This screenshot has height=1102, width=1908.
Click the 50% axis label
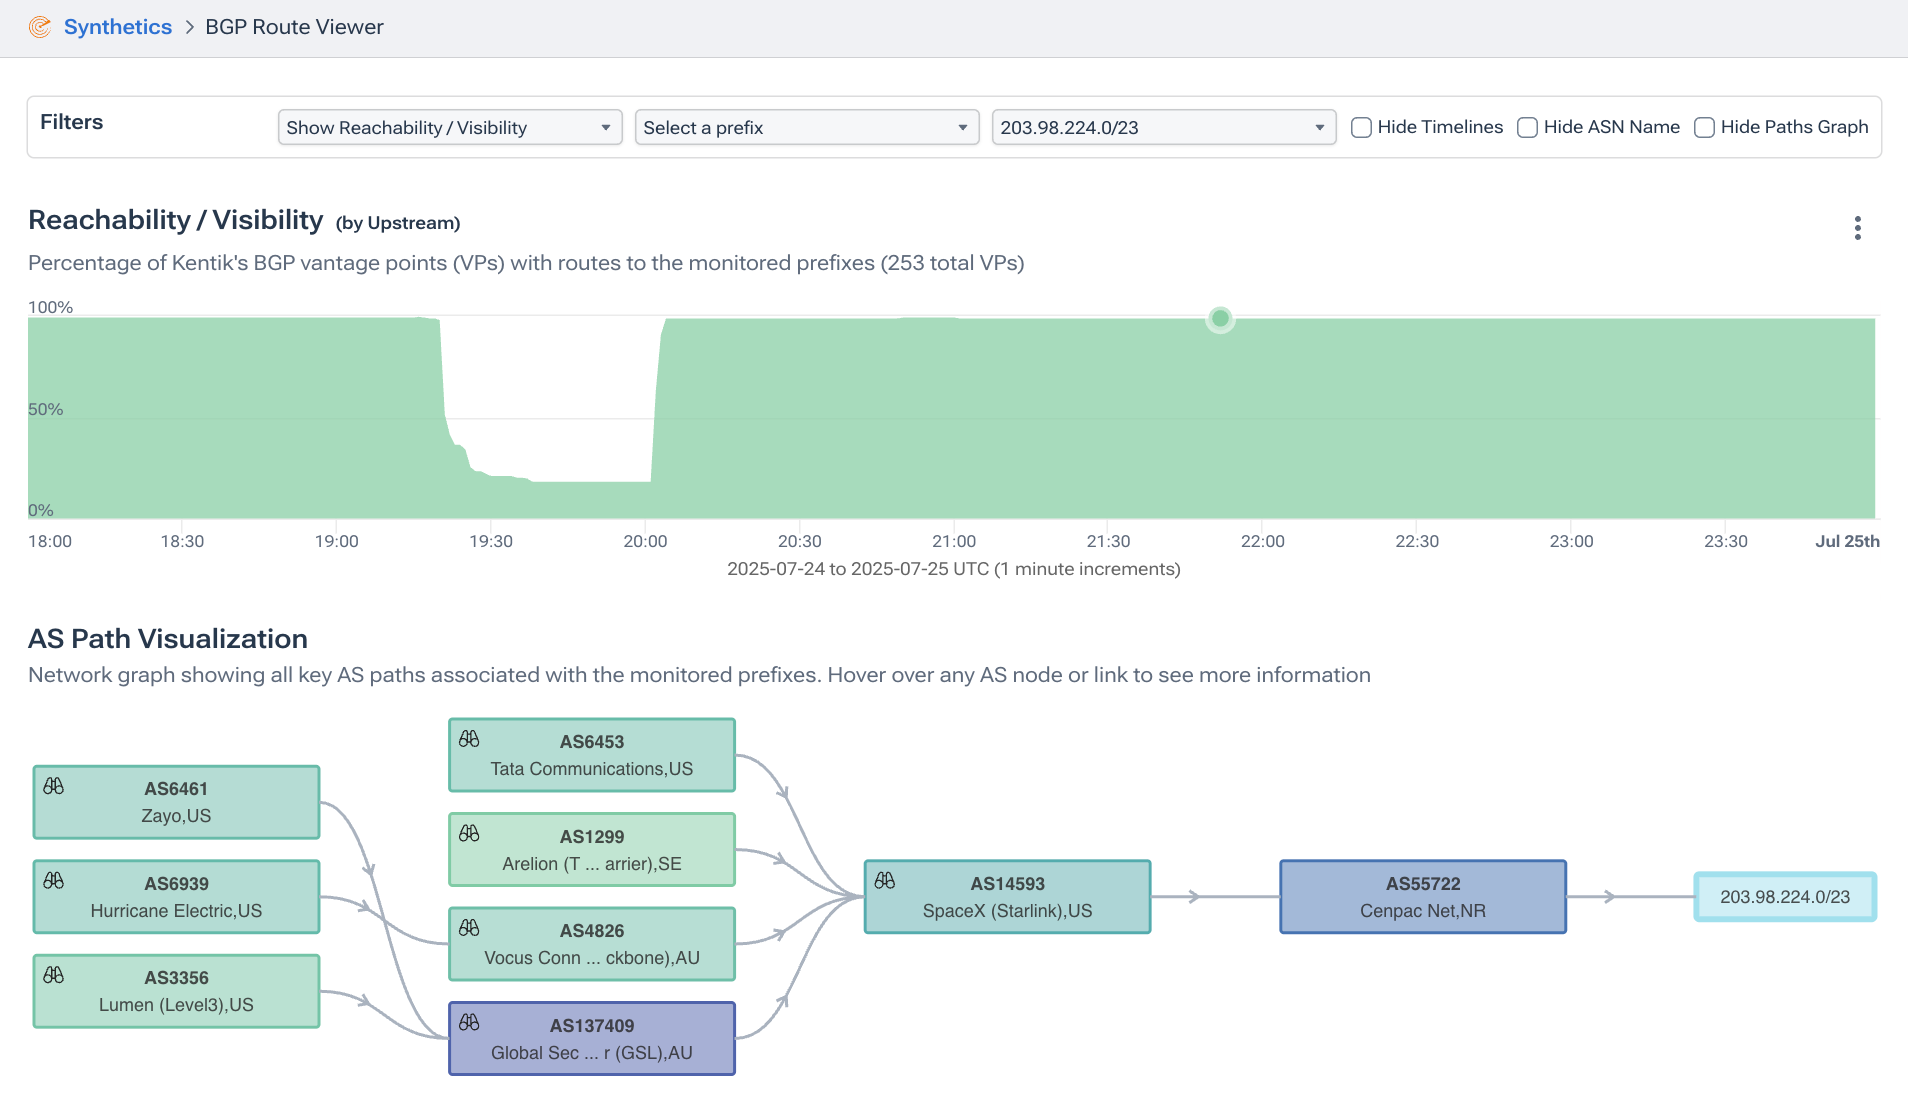[x=45, y=409]
